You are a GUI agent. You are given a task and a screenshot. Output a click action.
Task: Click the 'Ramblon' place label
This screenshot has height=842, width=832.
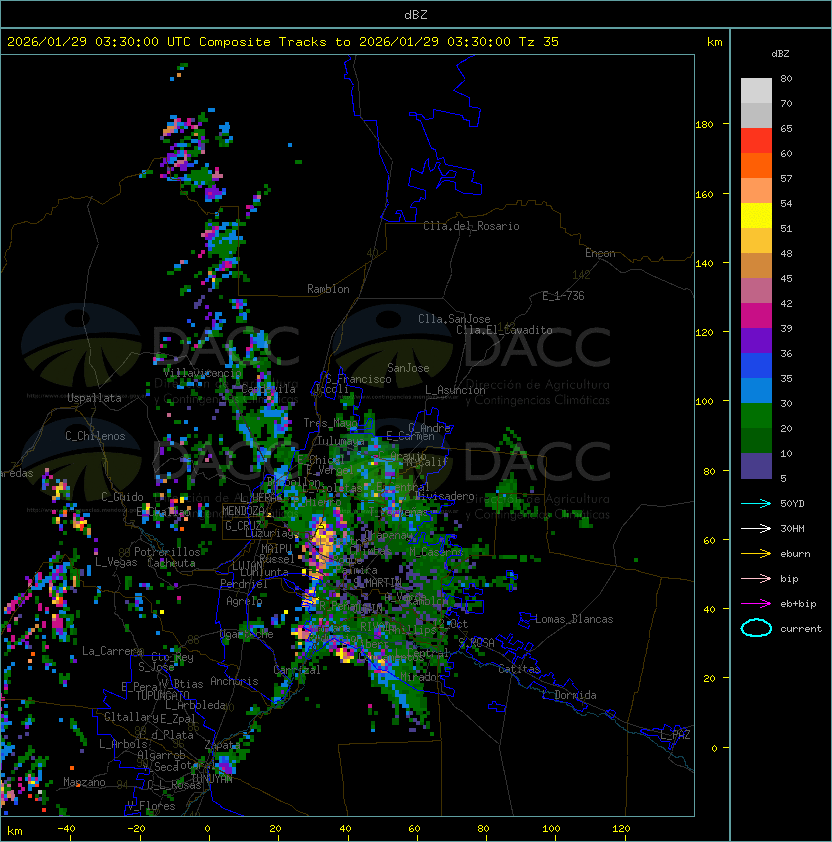[328, 289]
